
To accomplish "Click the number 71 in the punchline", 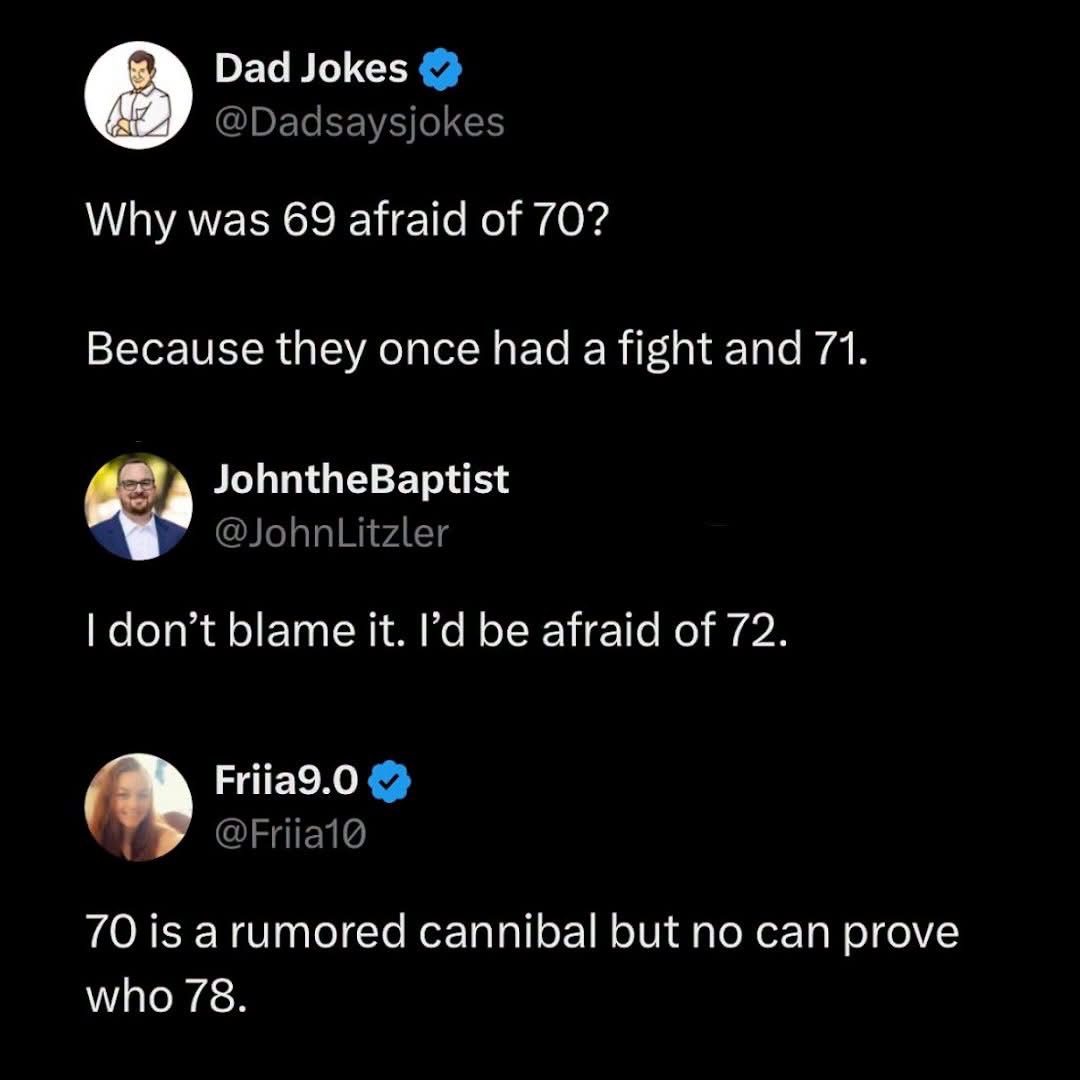I will pyautogui.click(x=834, y=348).
